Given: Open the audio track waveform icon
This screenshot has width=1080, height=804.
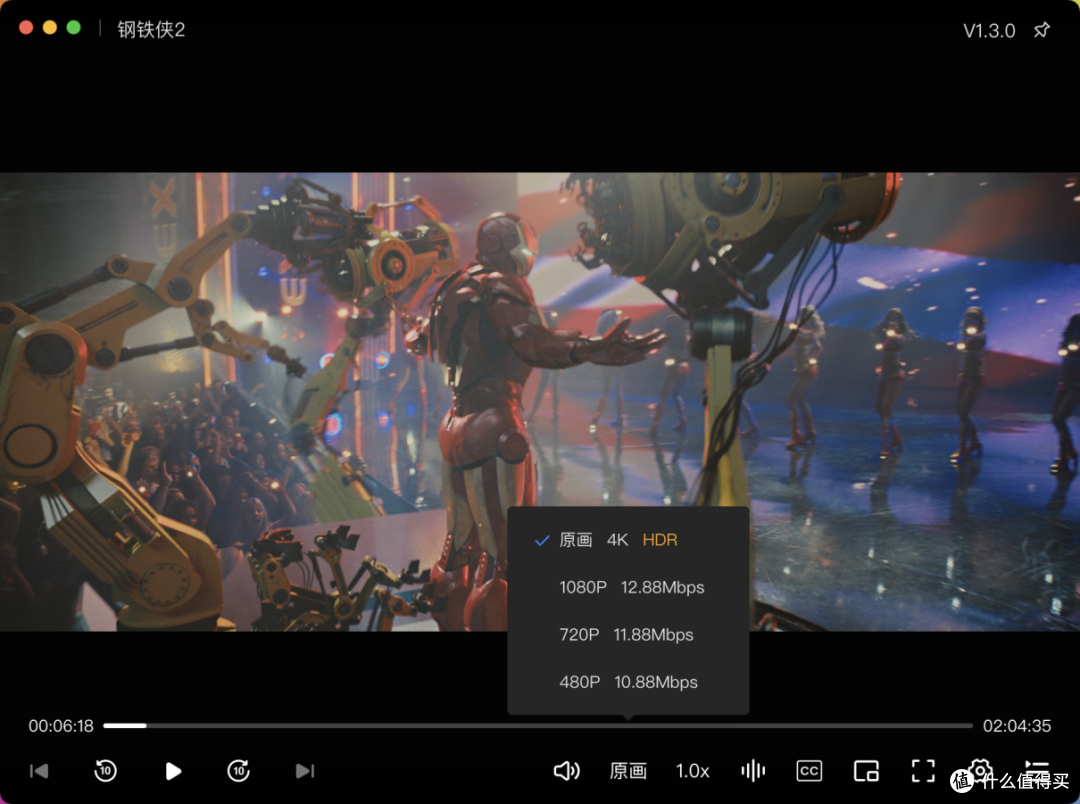Looking at the screenshot, I should click(x=753, y=770).
